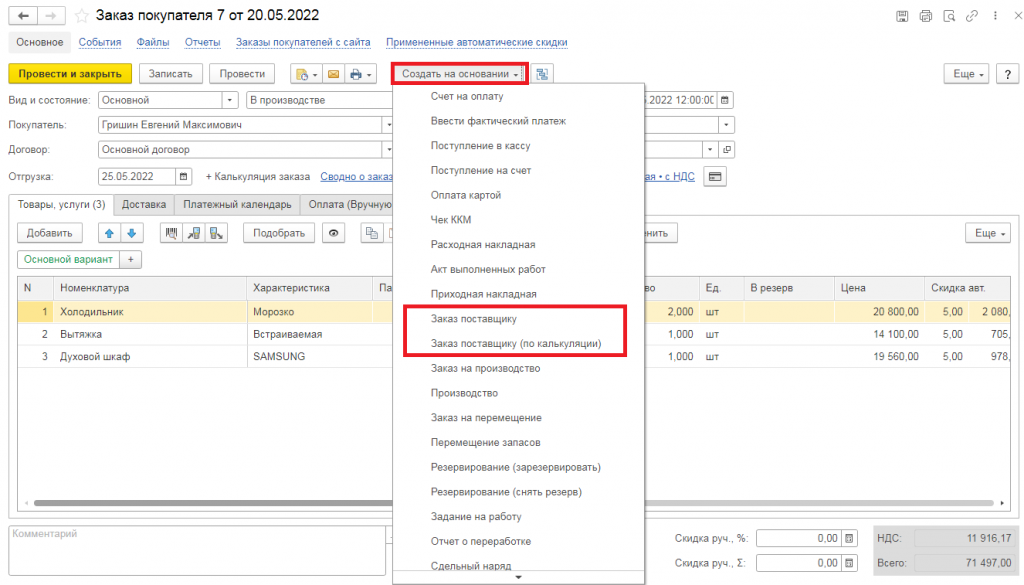The height and width of the screenshot is (585, 1024).
Task: Open the События section link
Action: (100, 42)
